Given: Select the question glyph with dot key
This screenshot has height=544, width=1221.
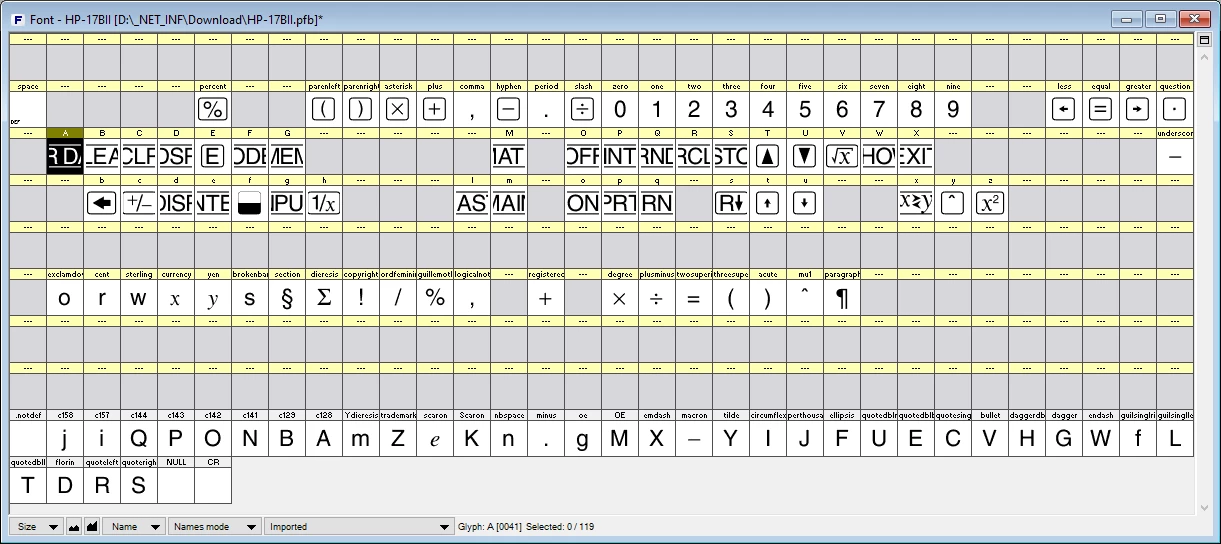Looking at the screenshot, I should 1175,109.
